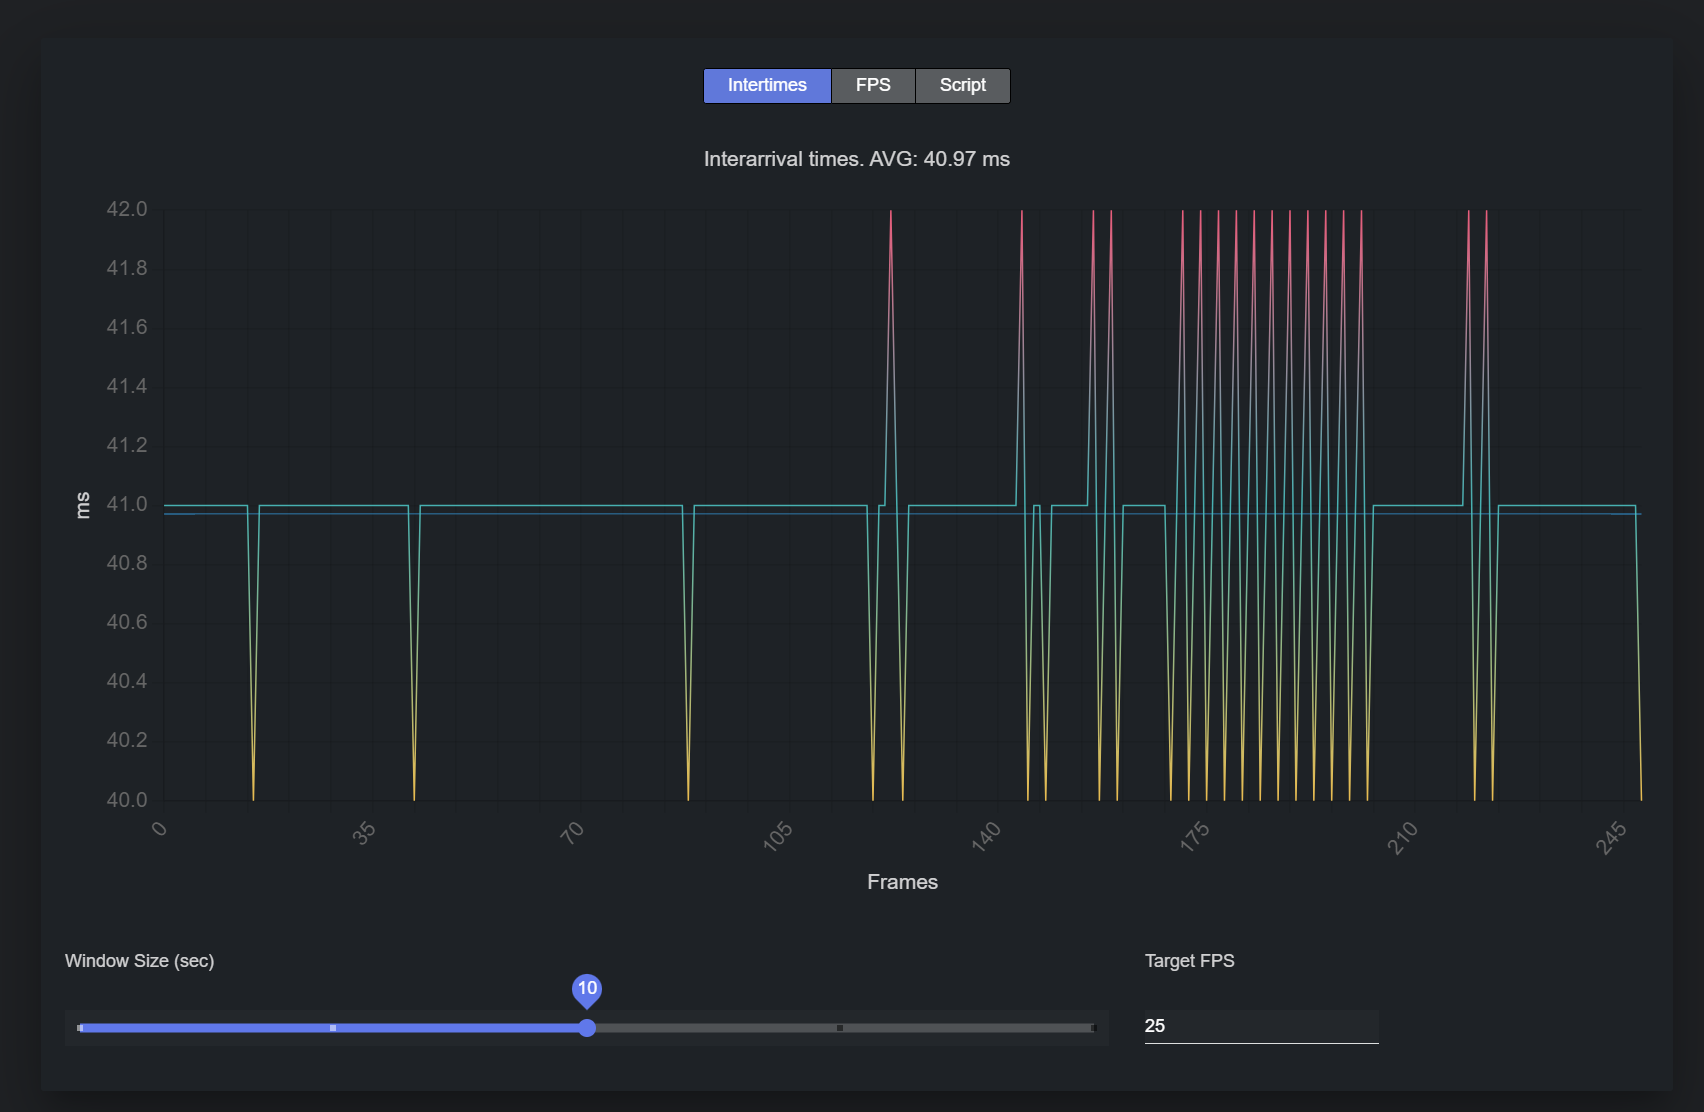This screenshot has height=1112, width=1704.
Task: Click the 42.0 y-axis tick label
Action: coord(127,209)
